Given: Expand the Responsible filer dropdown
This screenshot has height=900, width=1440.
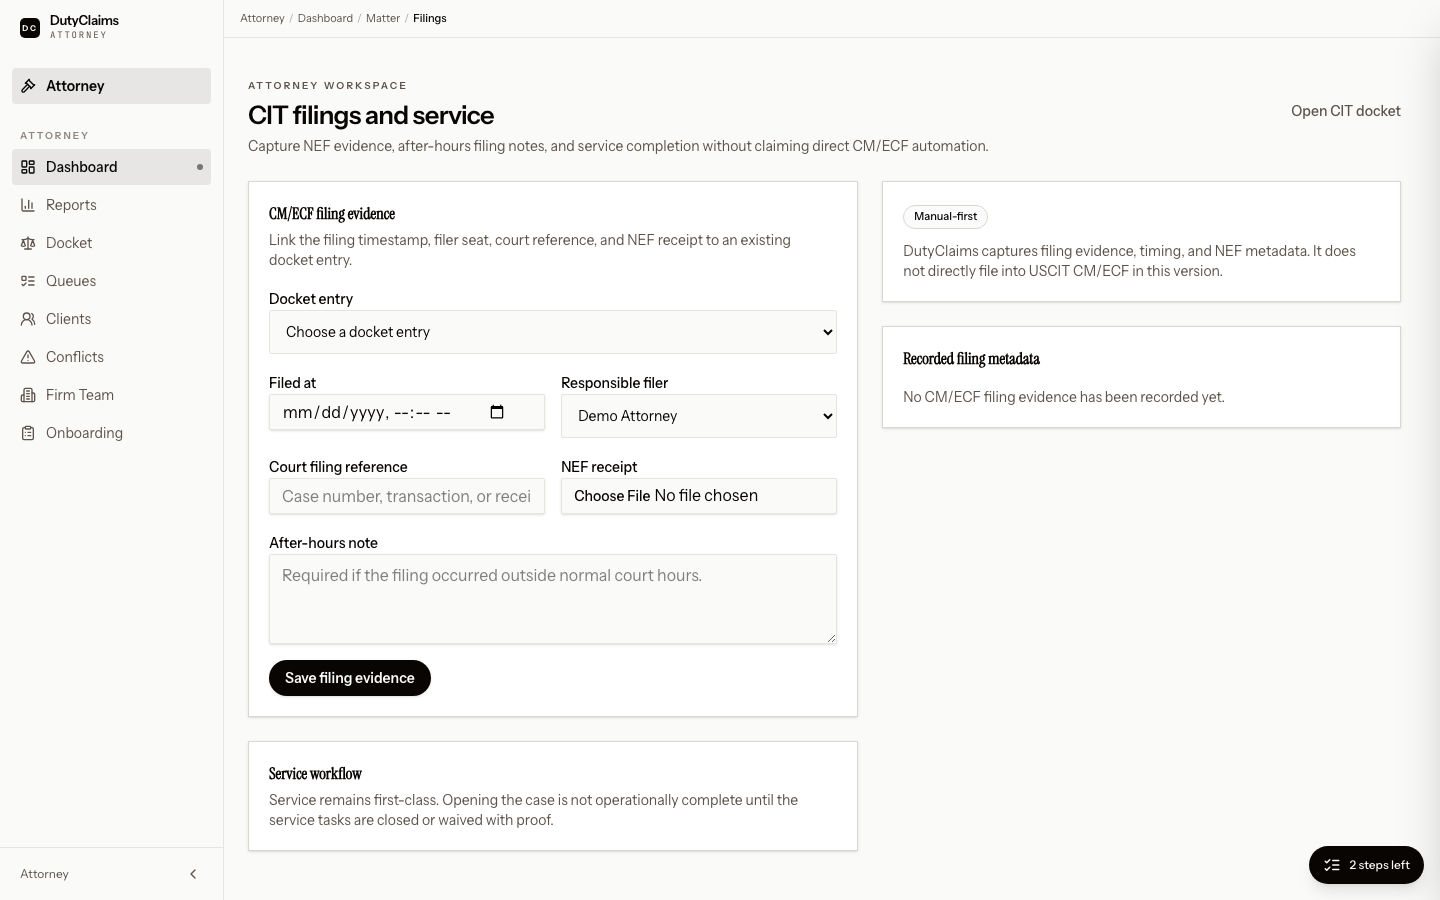Looking at the screenshot, I should tap(699, 416).
